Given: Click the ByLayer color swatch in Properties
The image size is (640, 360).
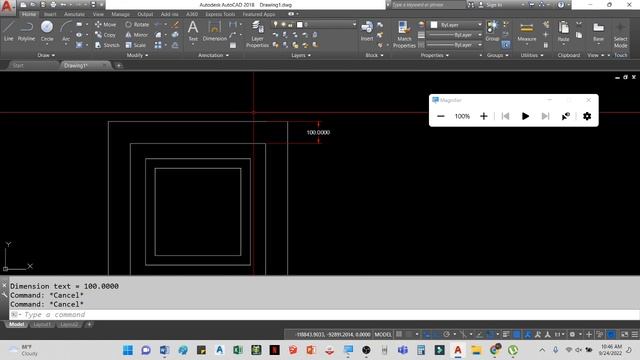Looking at the screenshot, I should pos(434,25).
